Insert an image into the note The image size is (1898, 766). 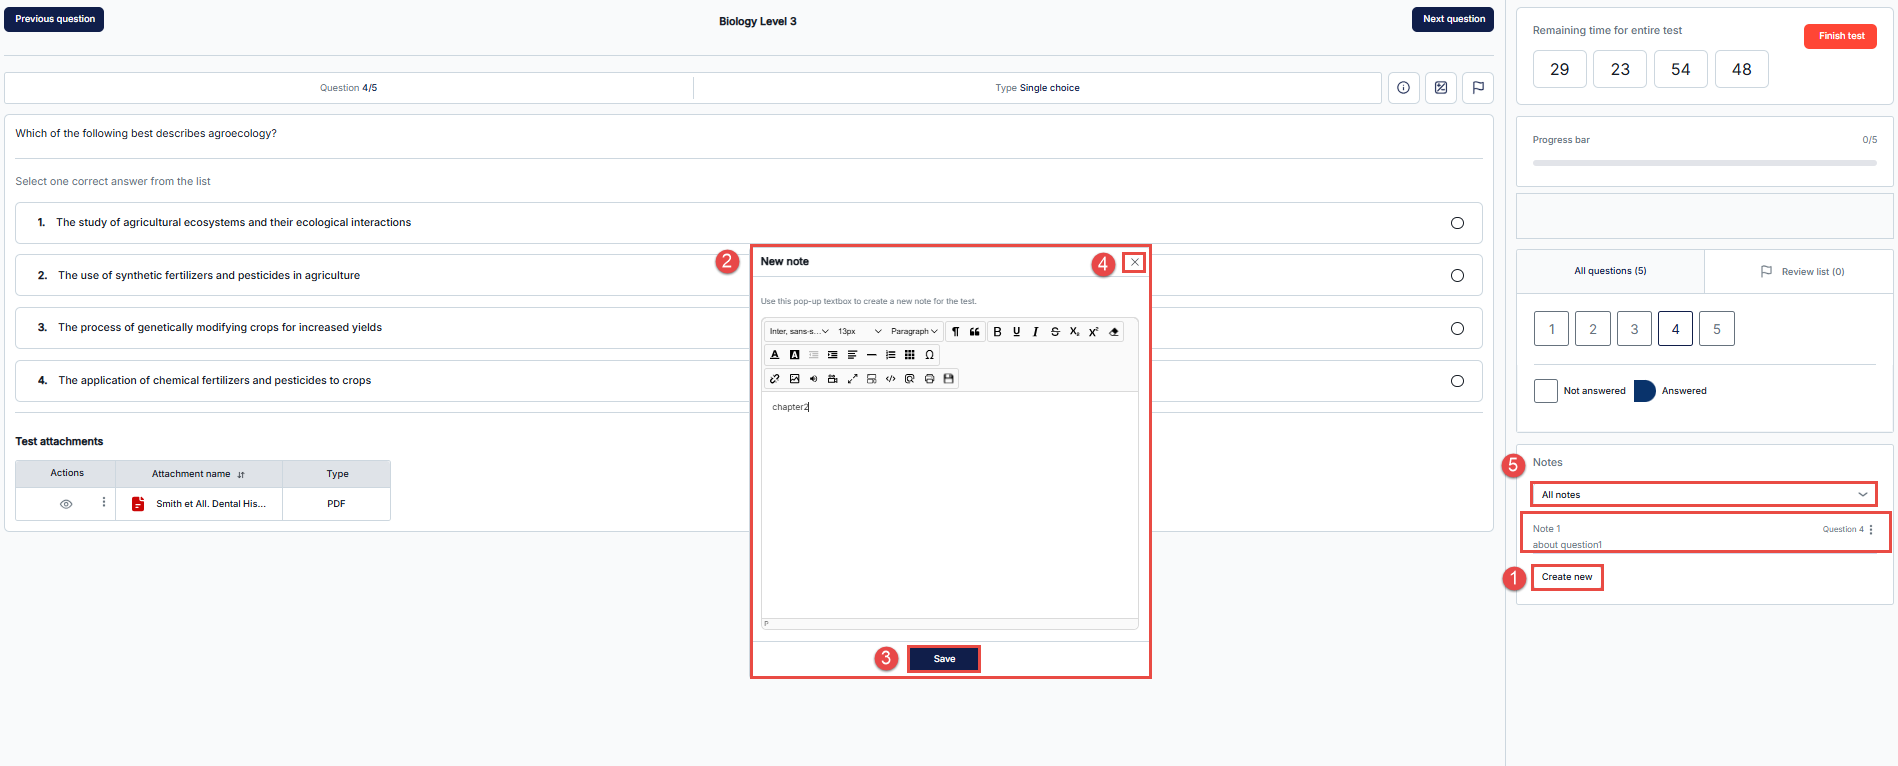tap(794, 379)
